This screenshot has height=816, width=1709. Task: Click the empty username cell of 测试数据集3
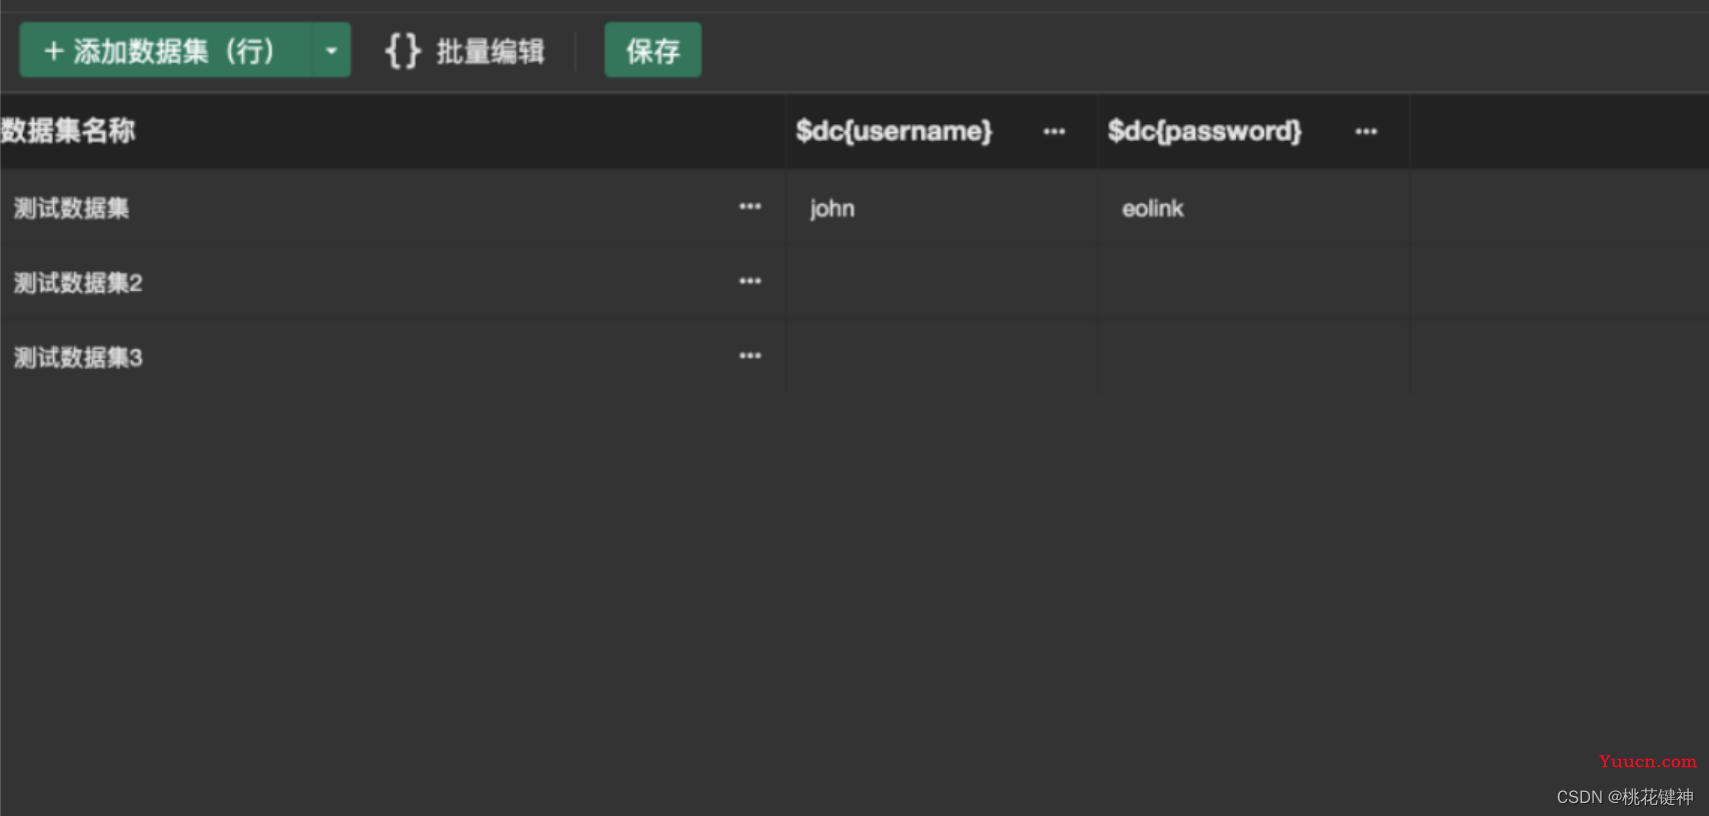943,357
